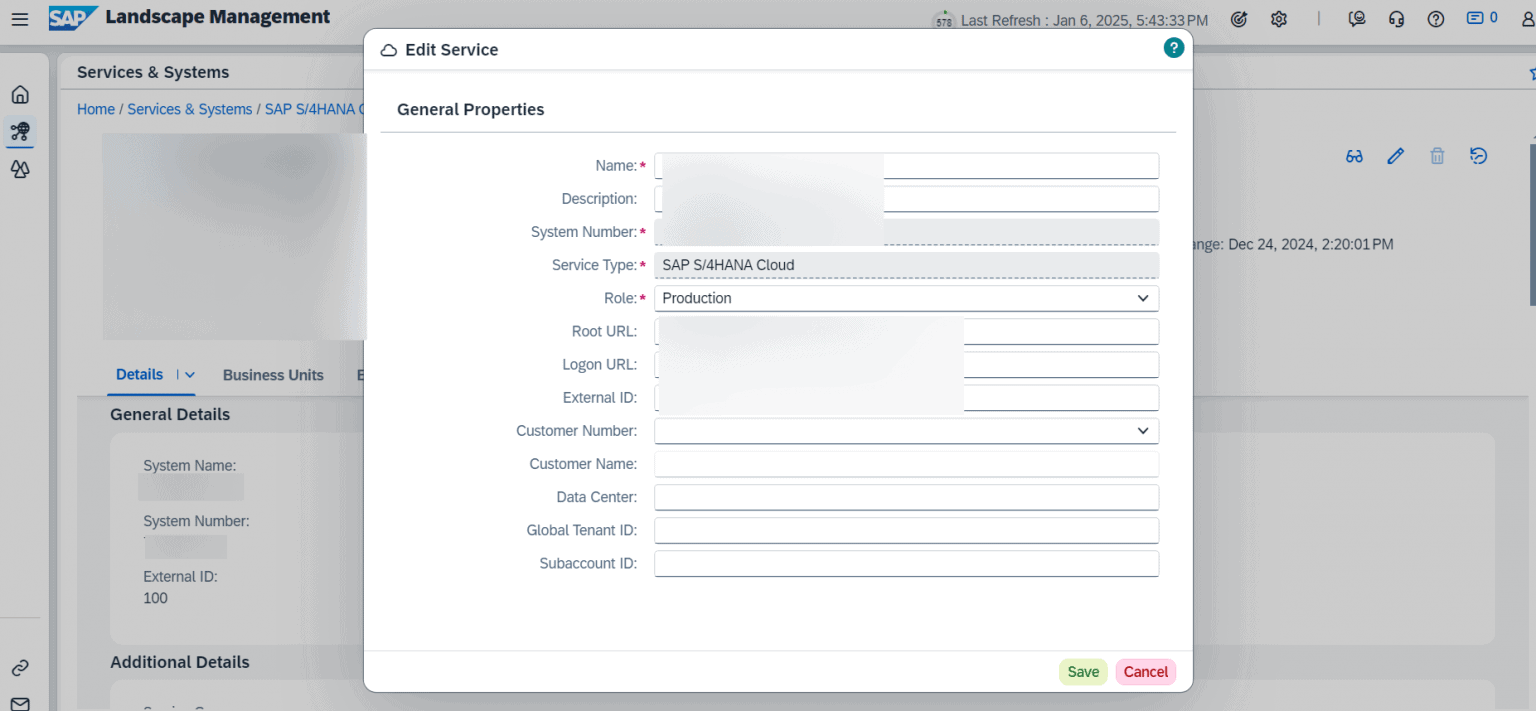The height and width of the screenshot is (711, 1536).
Task: Click the green question mark in the dialog header
Action: [x=1173, y=47]
